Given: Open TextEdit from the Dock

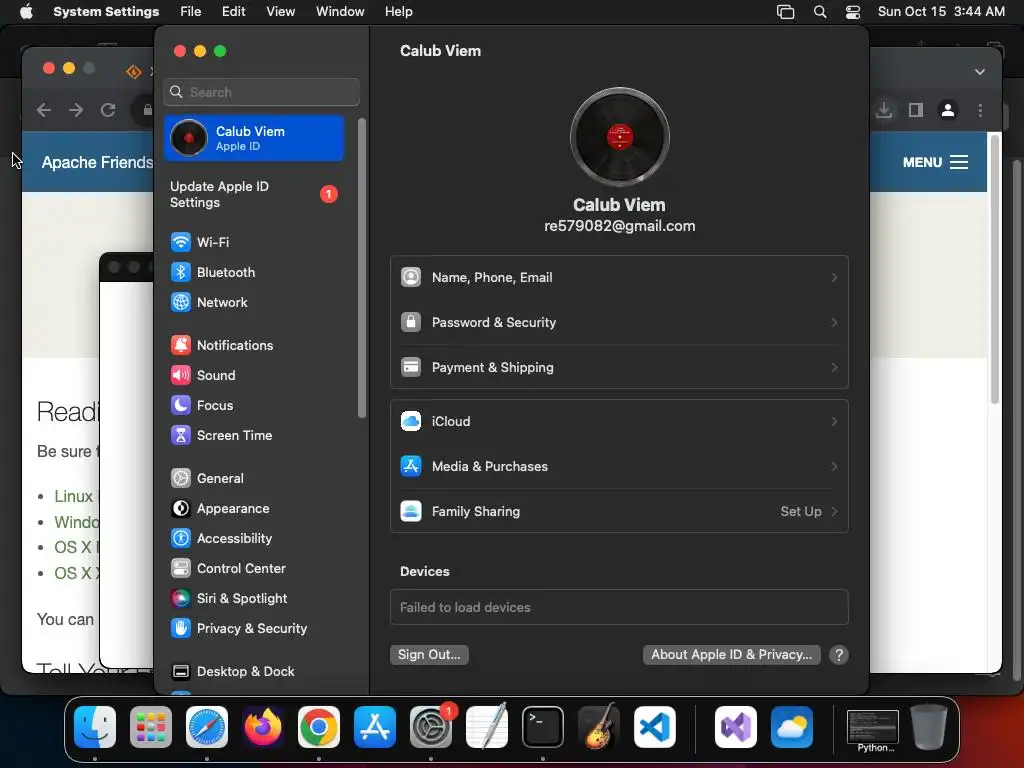Looking at the screenshot, I should tap(487, 727).
